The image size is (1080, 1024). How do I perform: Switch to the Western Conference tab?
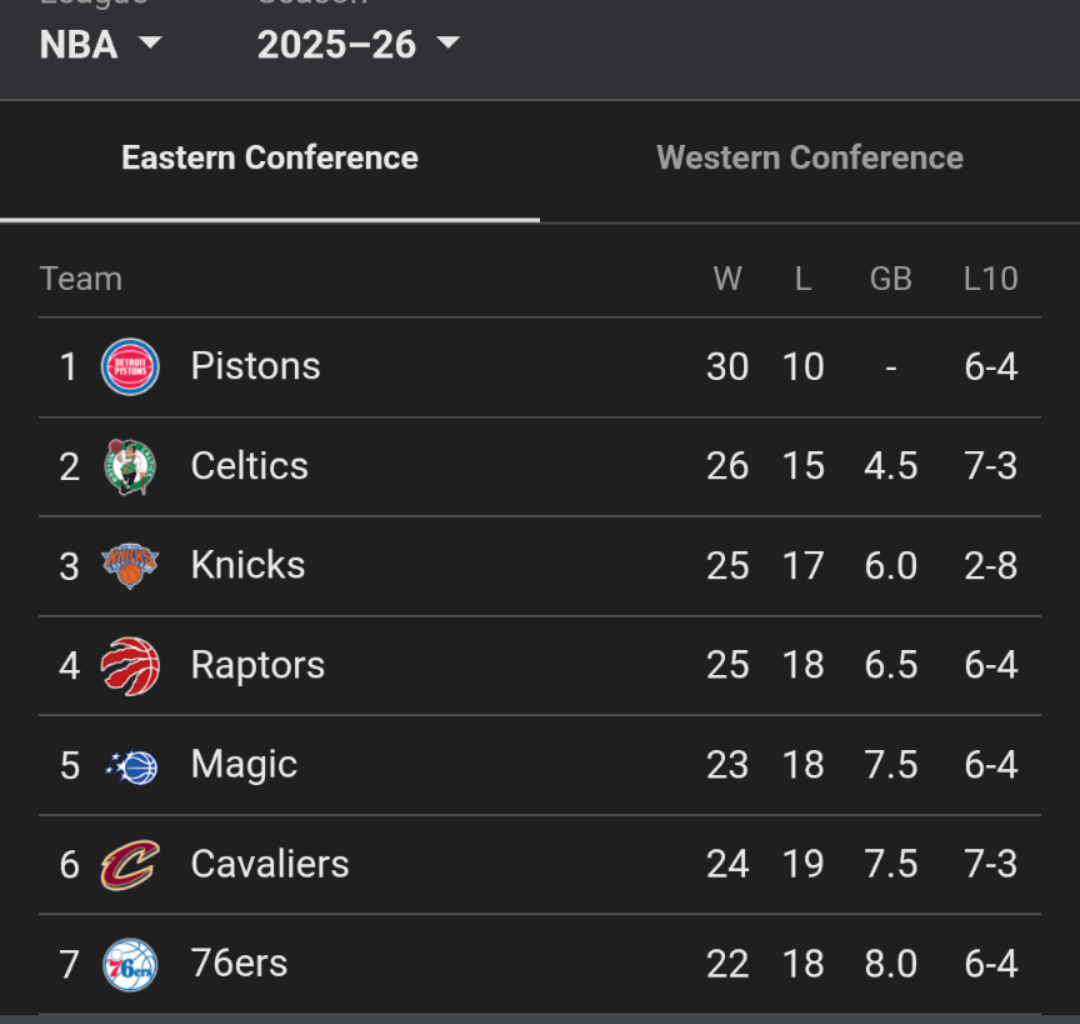(809, 157)
